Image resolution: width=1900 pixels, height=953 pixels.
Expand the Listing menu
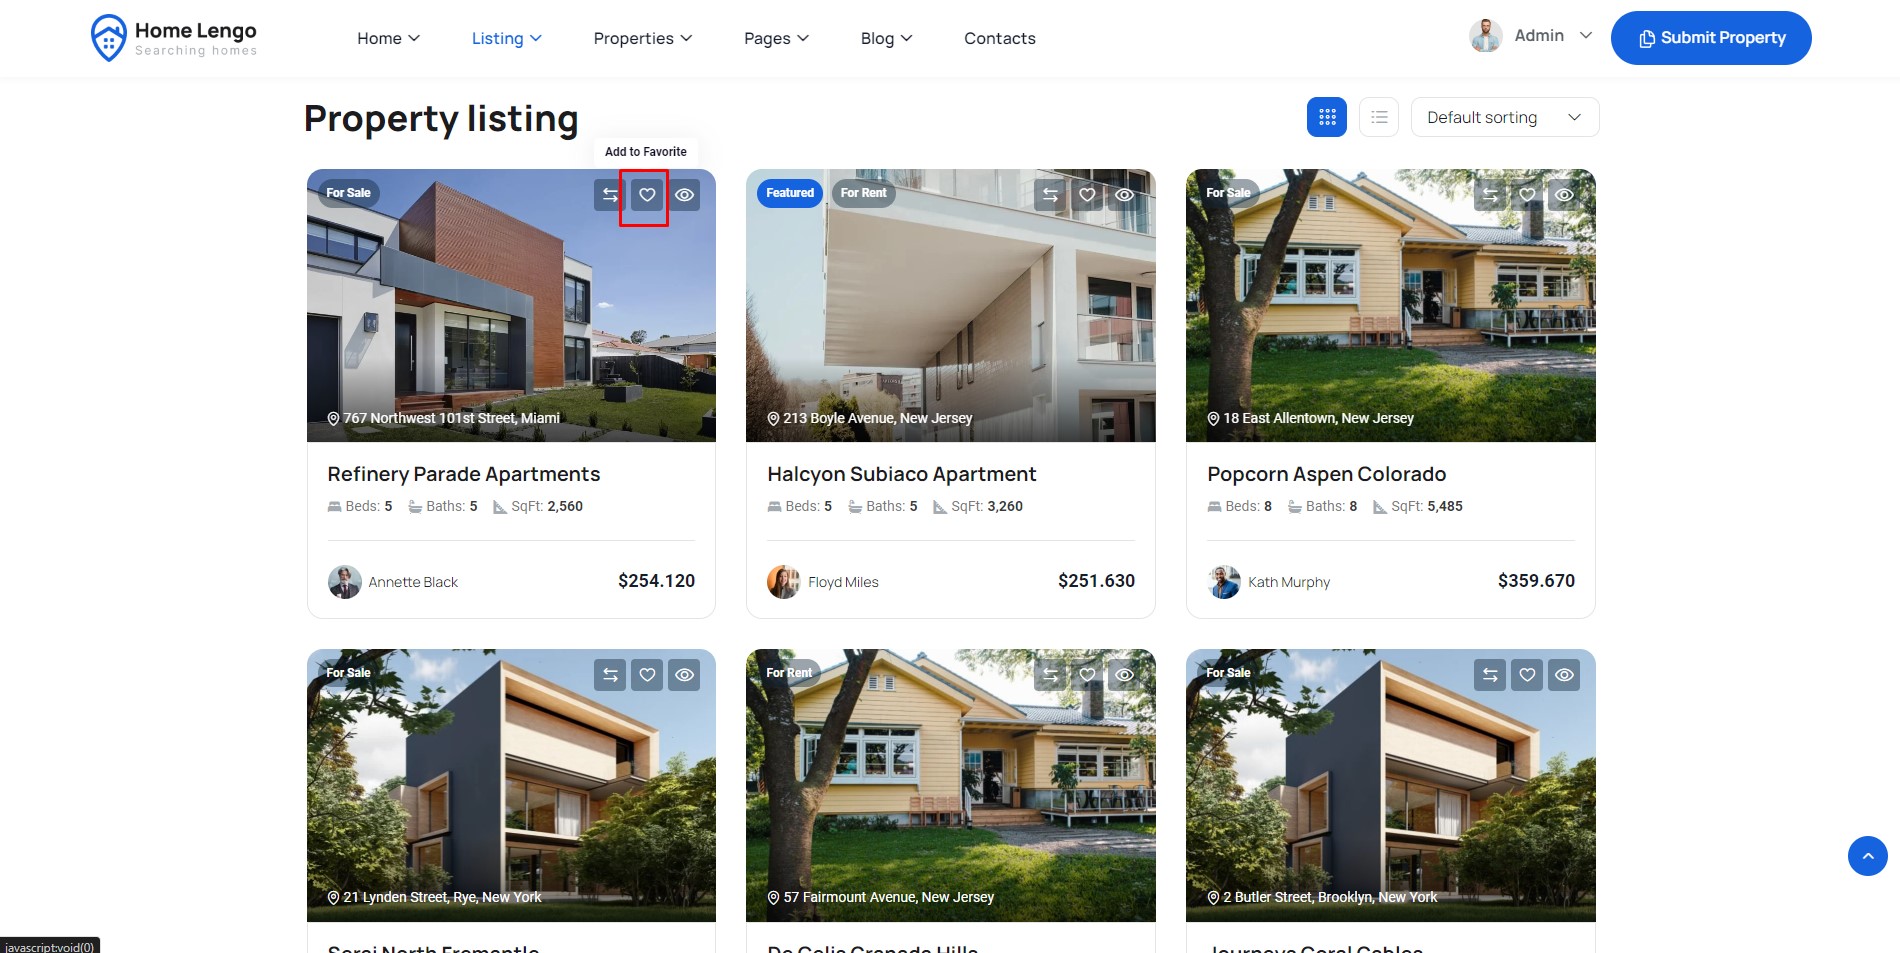coord(507,38)
